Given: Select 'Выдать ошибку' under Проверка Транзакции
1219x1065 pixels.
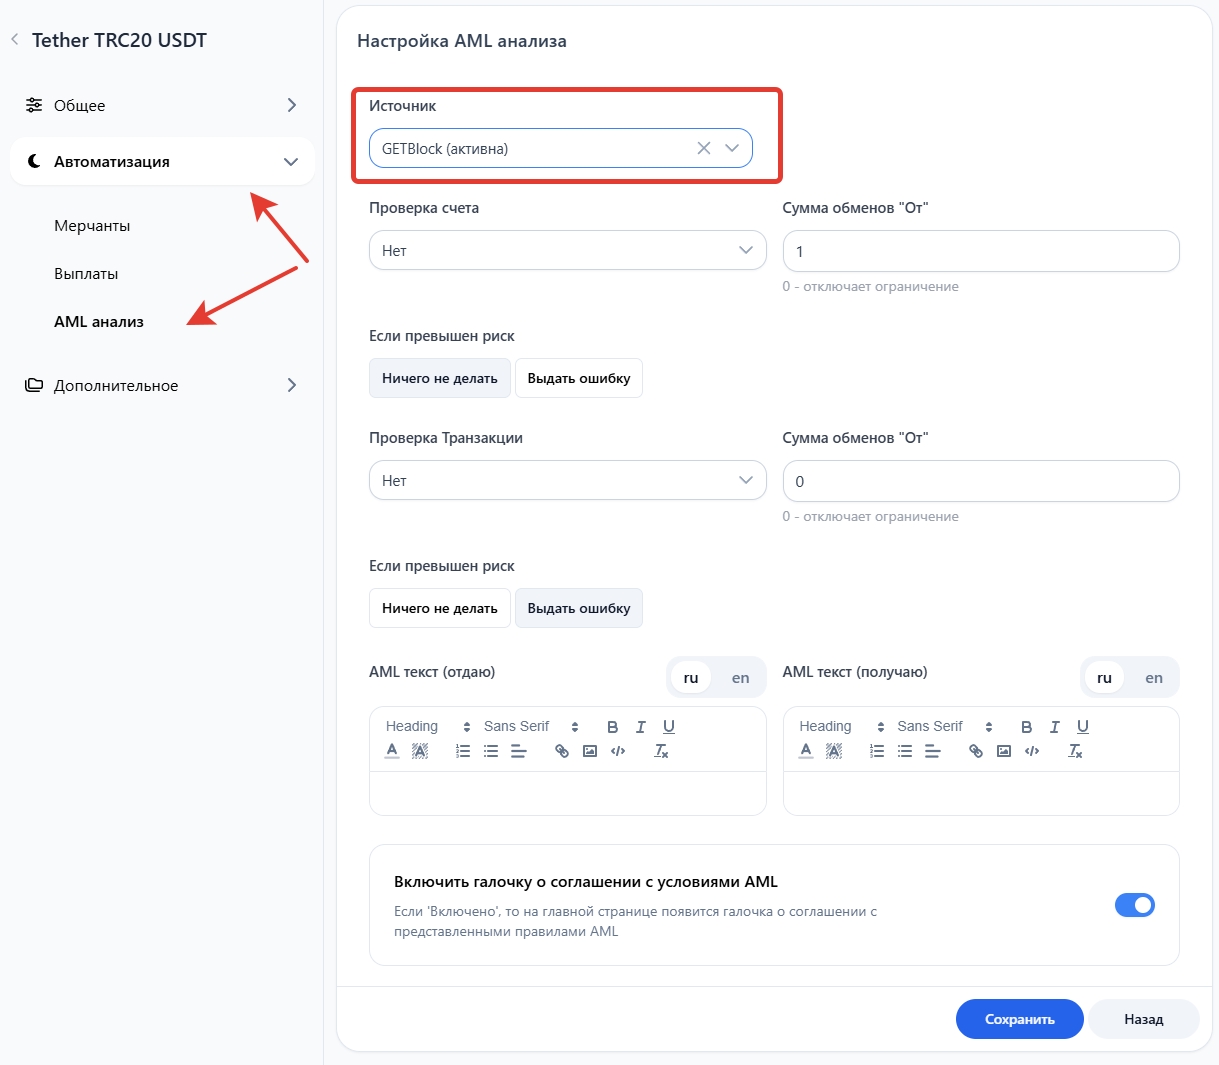Looking at the screenshot, I should [579, 608].
